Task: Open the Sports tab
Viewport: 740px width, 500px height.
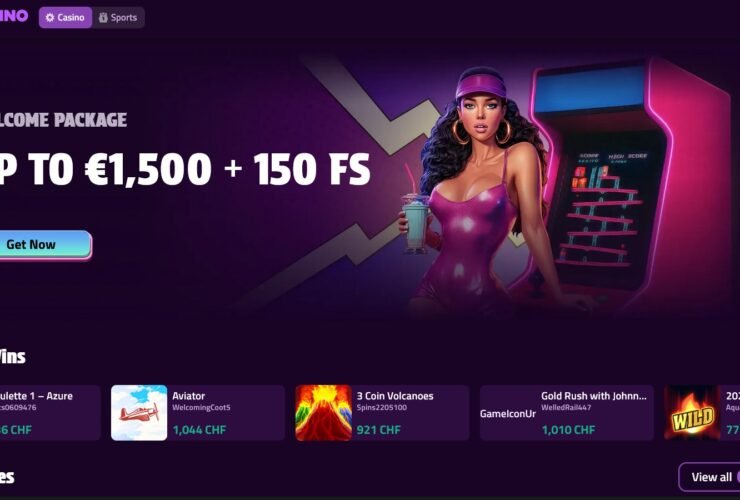Action: (118, 17)
